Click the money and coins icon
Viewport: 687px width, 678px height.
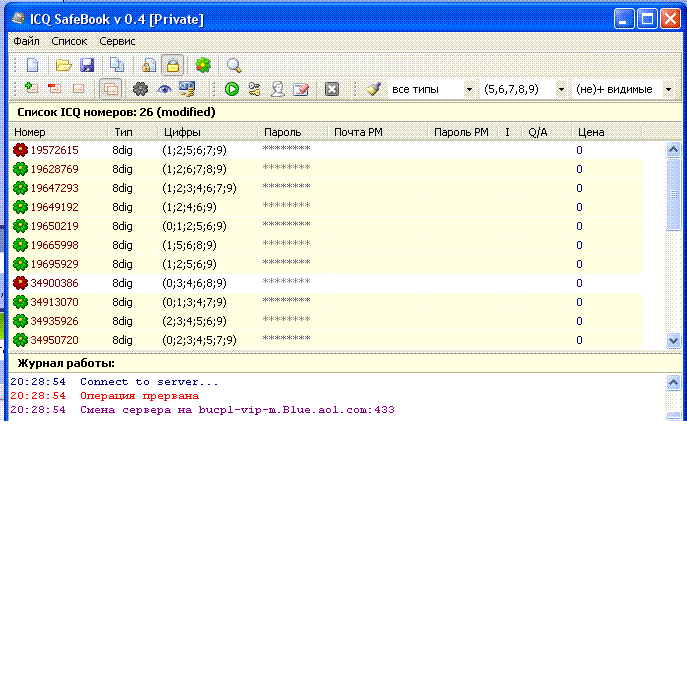coord(187,89)
